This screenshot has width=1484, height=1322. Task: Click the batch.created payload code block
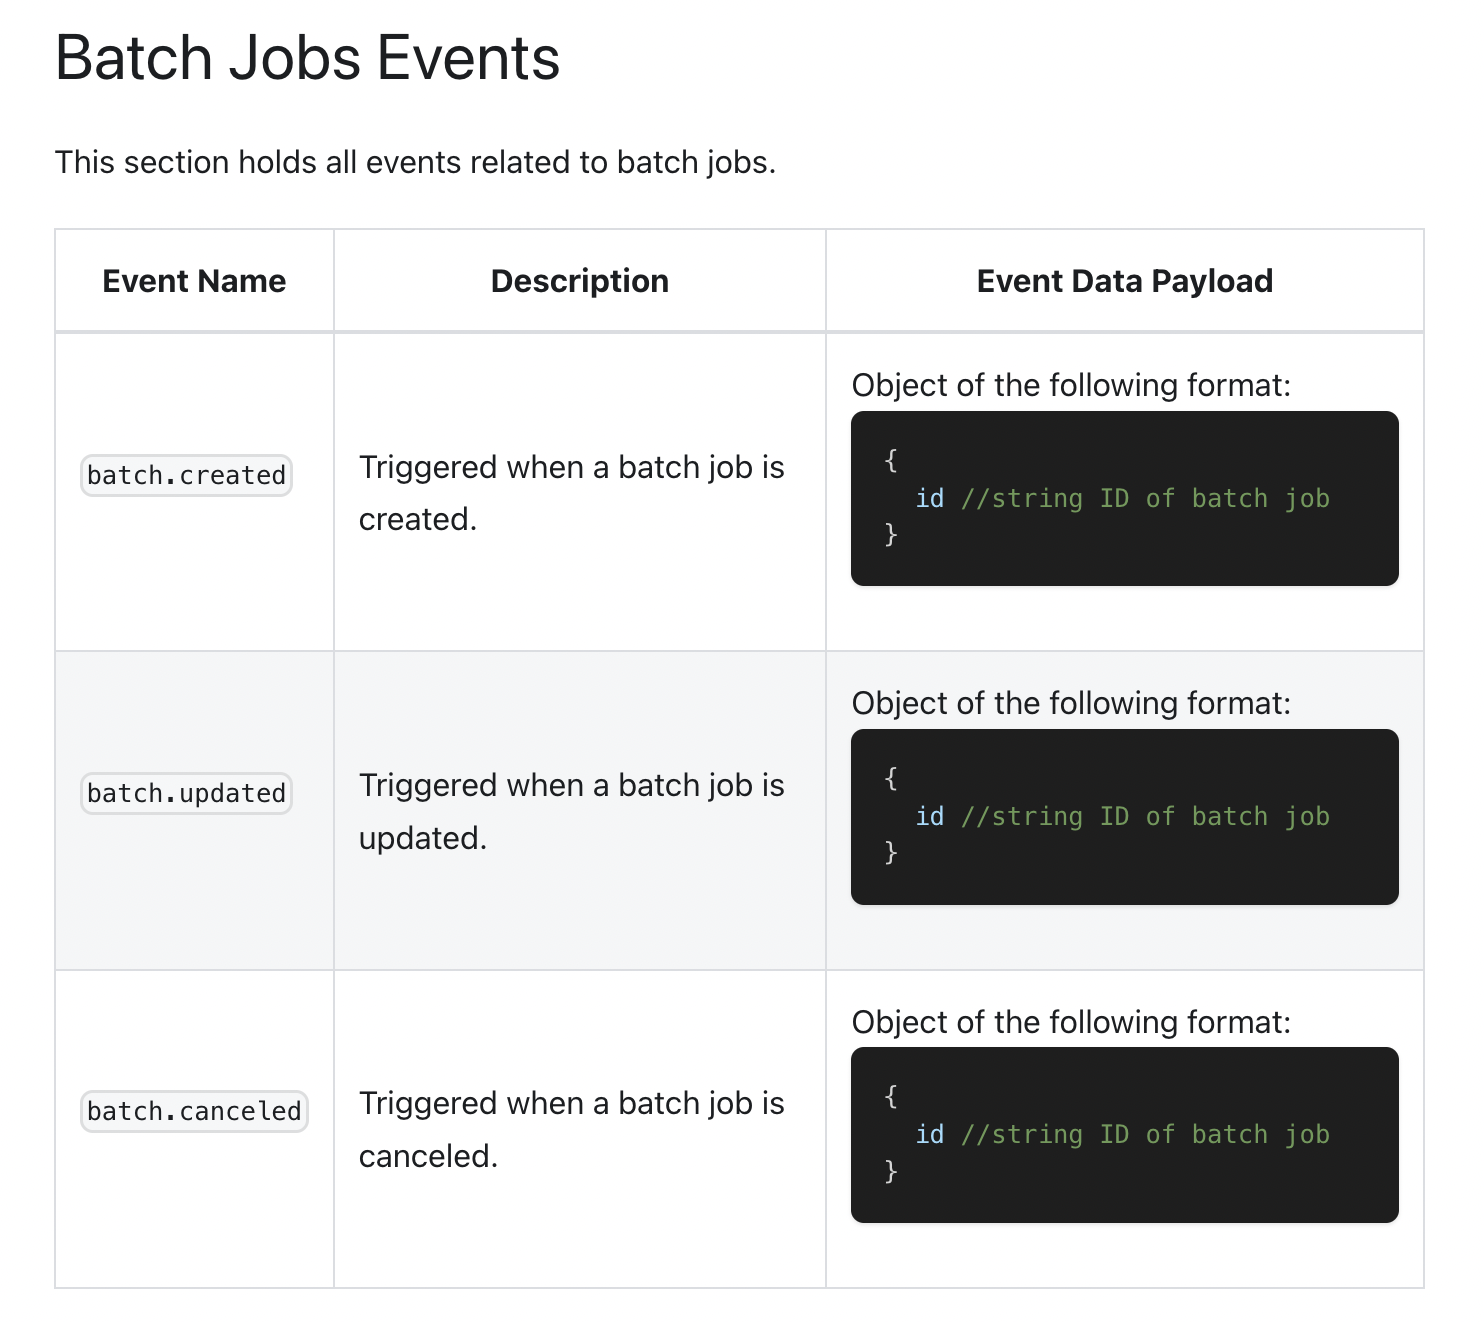(1125, 498)
